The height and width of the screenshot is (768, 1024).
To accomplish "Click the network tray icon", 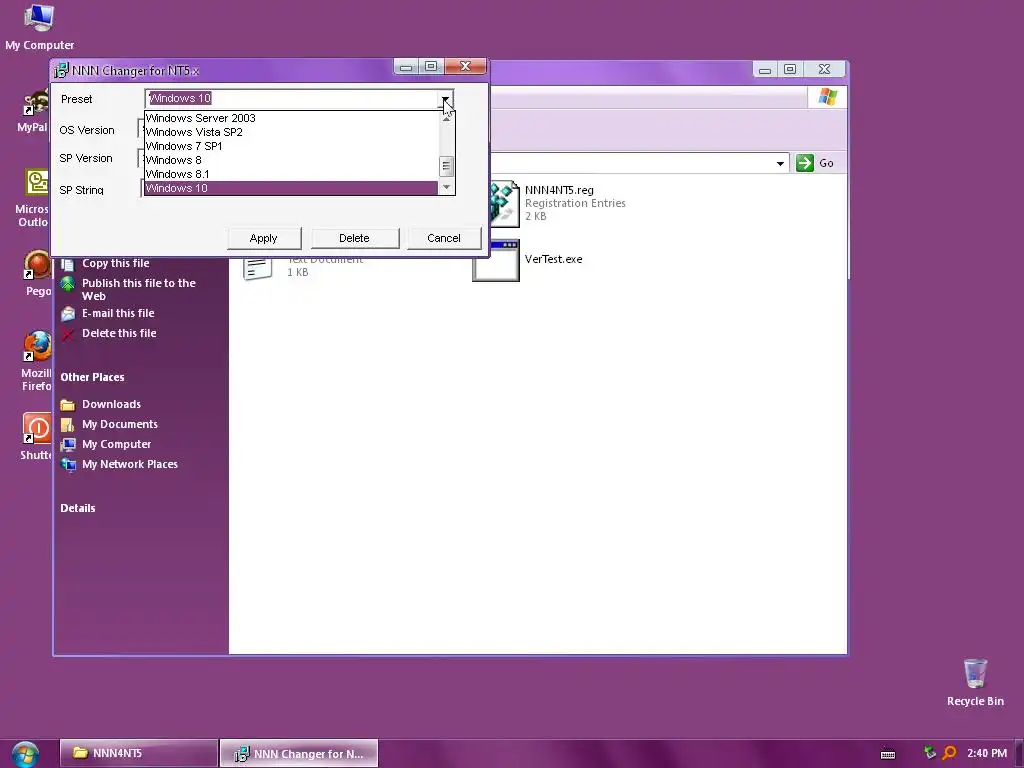I will coord(929,753).
